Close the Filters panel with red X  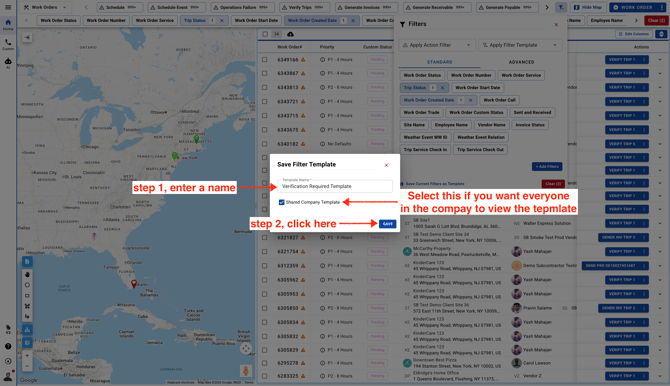[556, 25]
